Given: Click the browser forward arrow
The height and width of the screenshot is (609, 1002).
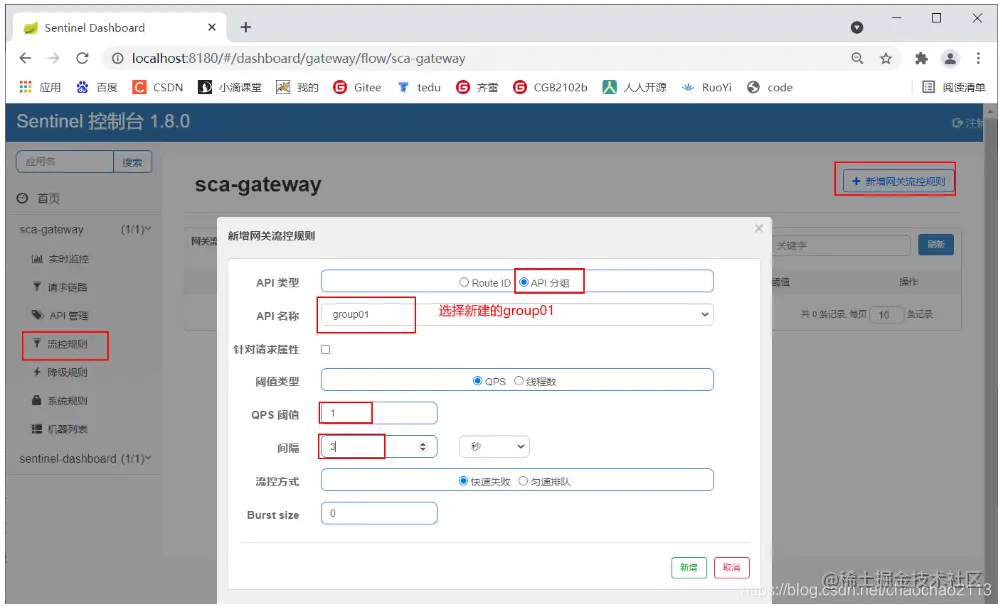Looking at the screenshot, I should 54,58.
